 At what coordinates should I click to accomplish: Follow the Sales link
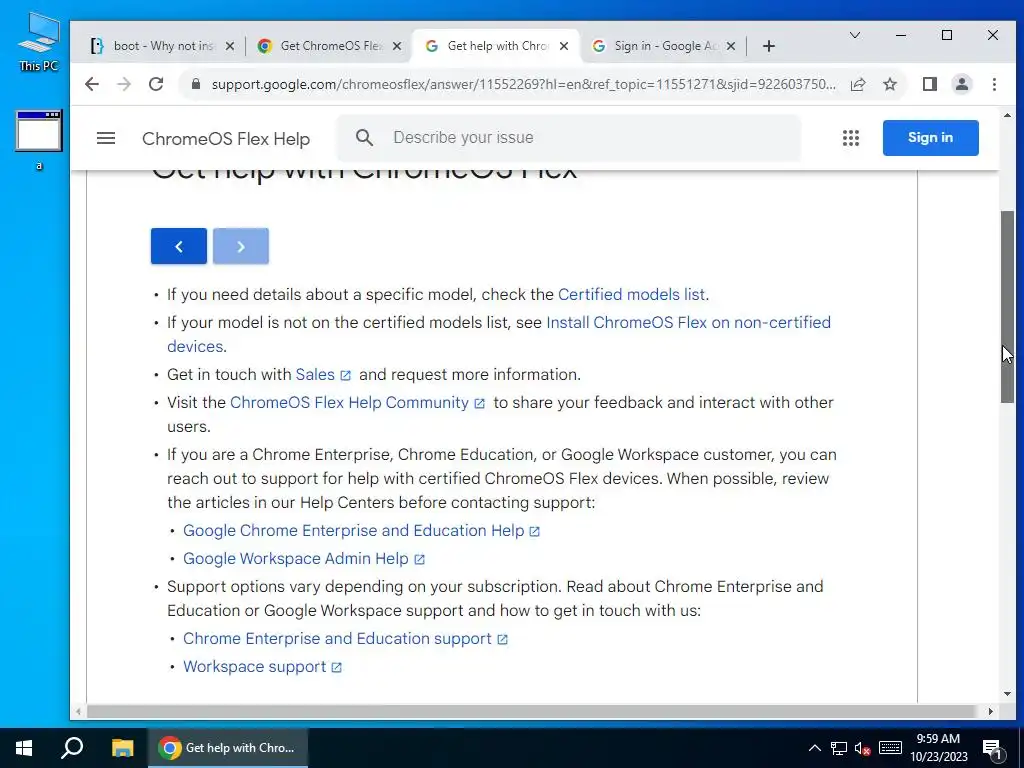tap(315, 375)
